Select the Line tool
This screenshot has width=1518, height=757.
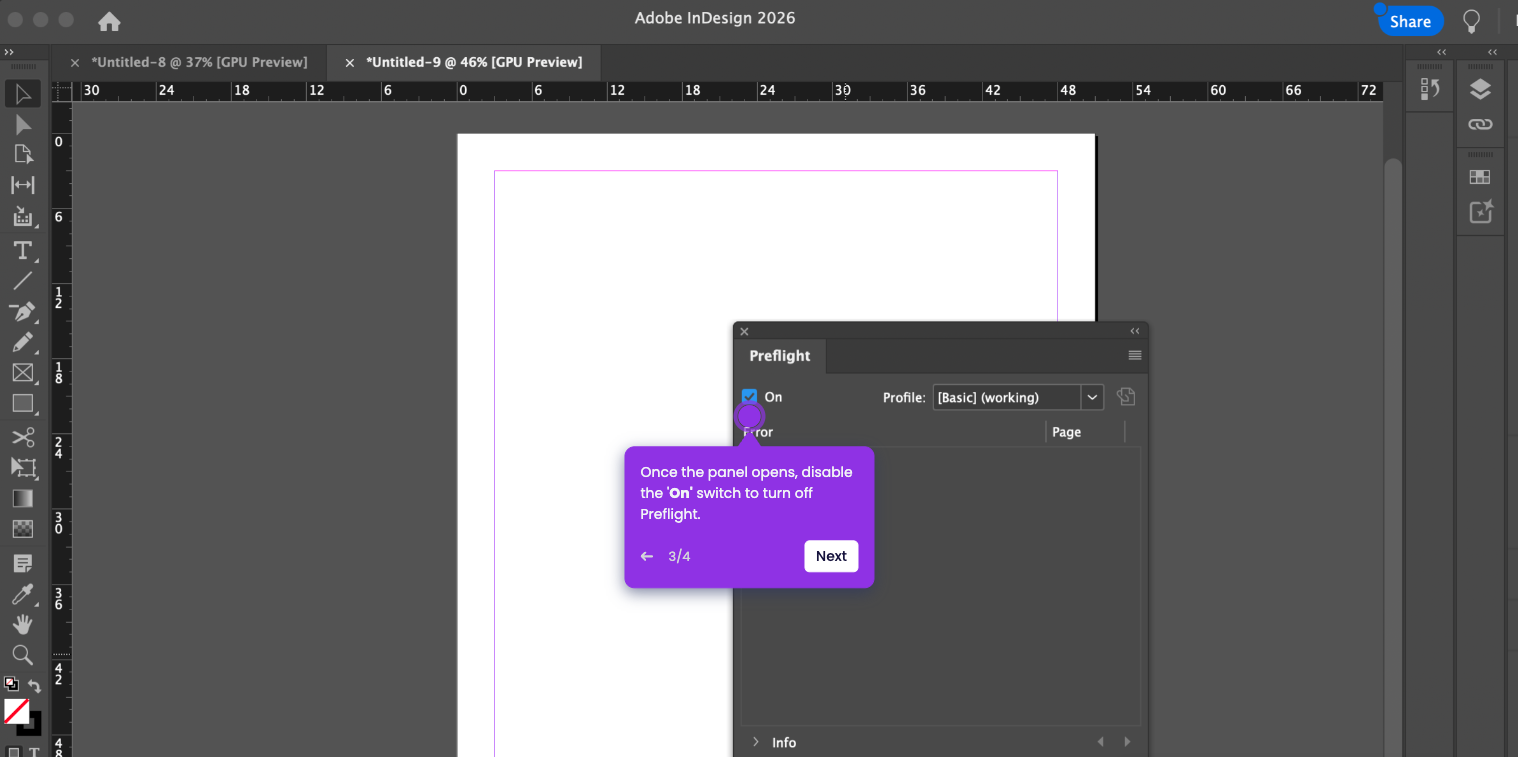pos(22,281)
